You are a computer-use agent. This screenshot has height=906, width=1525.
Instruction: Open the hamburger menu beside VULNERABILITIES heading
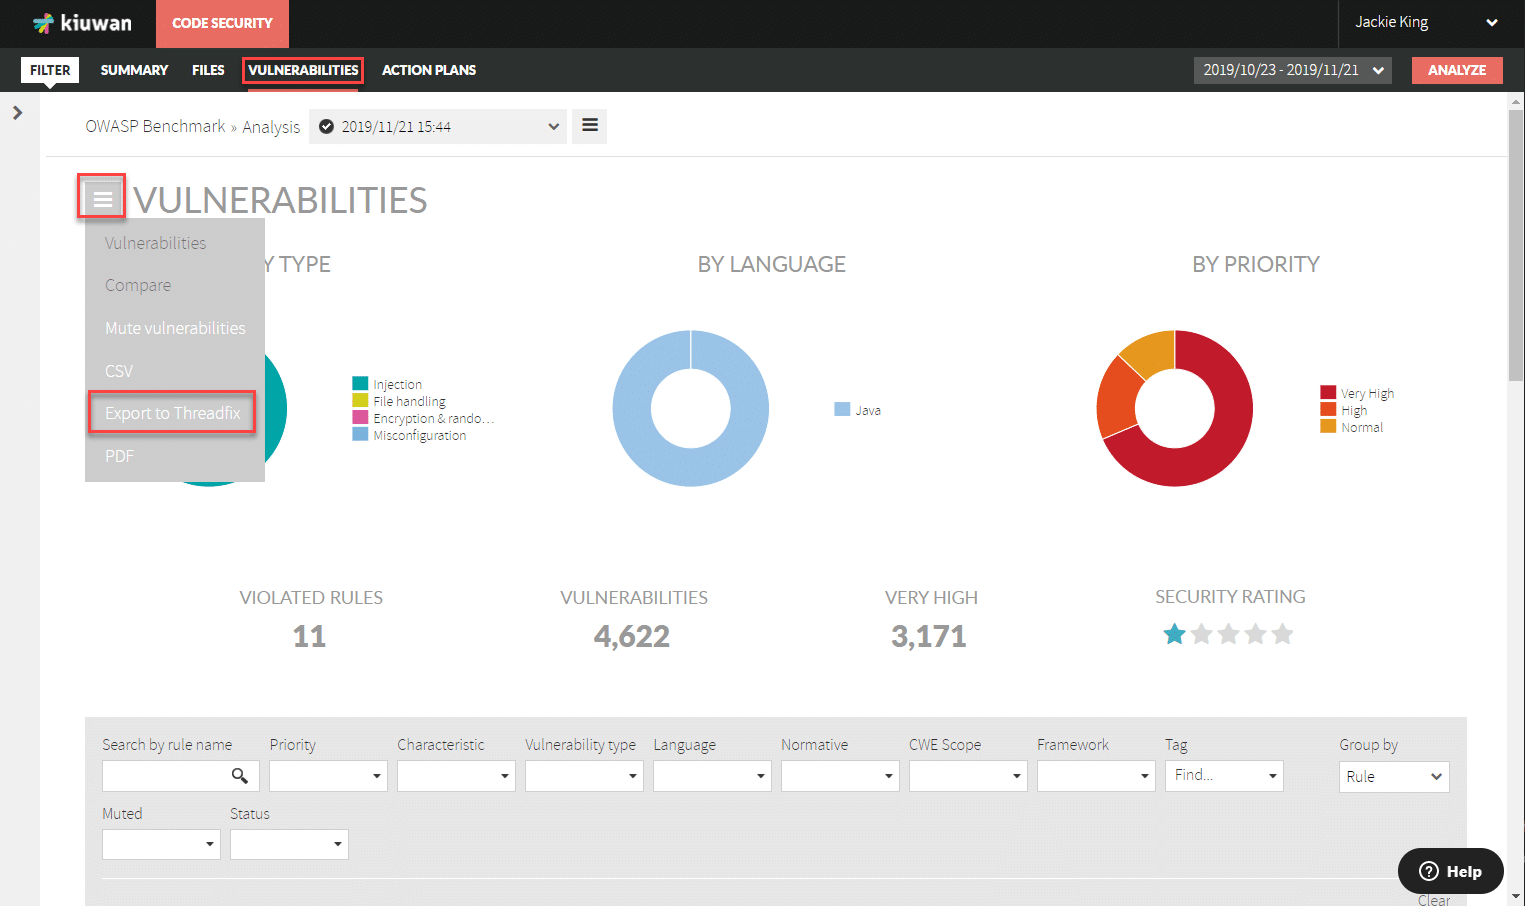coord(101,196)
